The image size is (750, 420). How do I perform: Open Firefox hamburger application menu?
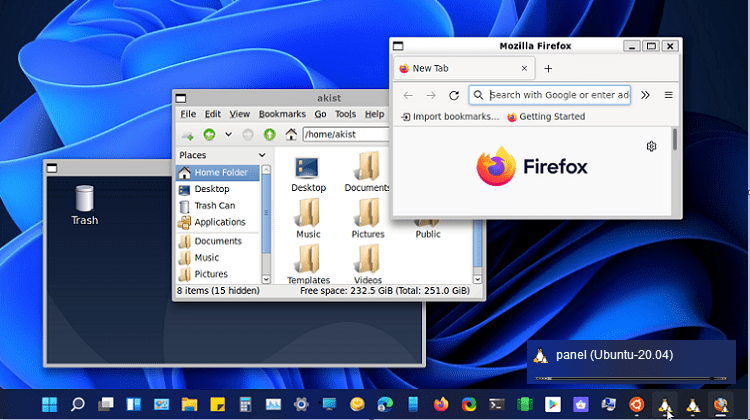[668, 95]
